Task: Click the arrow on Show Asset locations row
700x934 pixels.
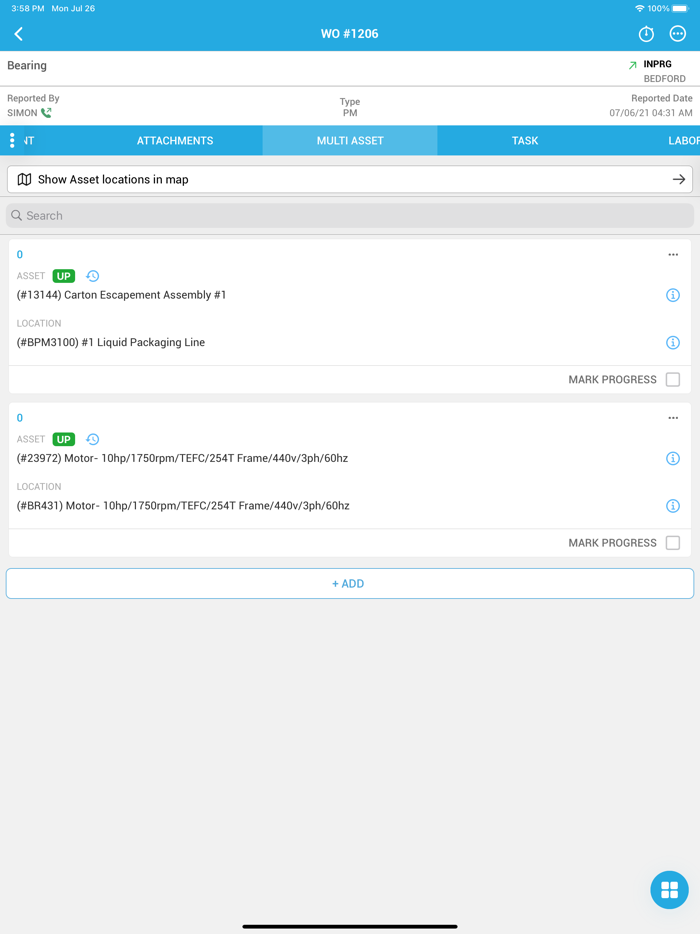Action: (x=679, y=179)
